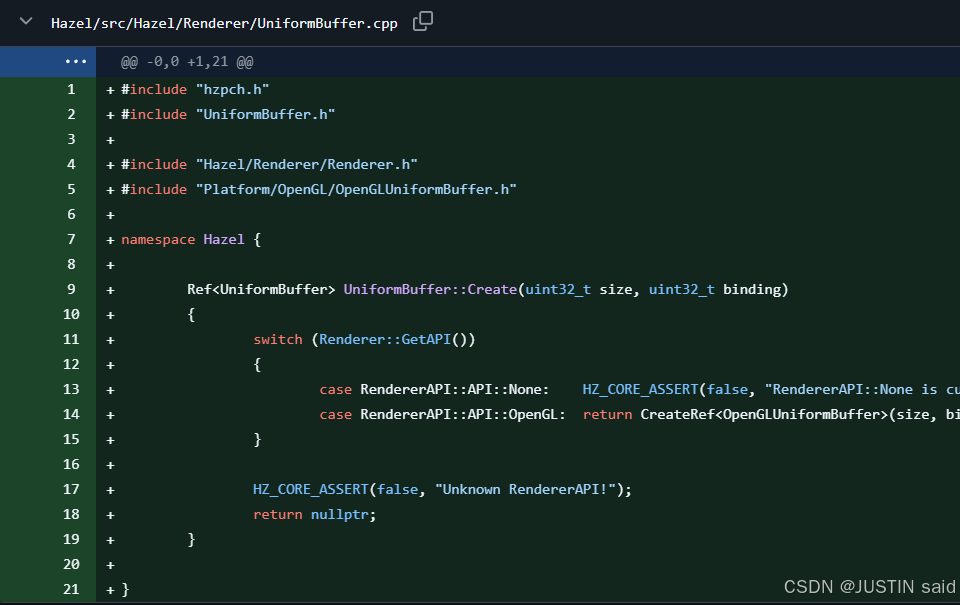This screenshot has width=960, height=605.
Task: Select line number 9 in the diff
Action: [71, 289]
